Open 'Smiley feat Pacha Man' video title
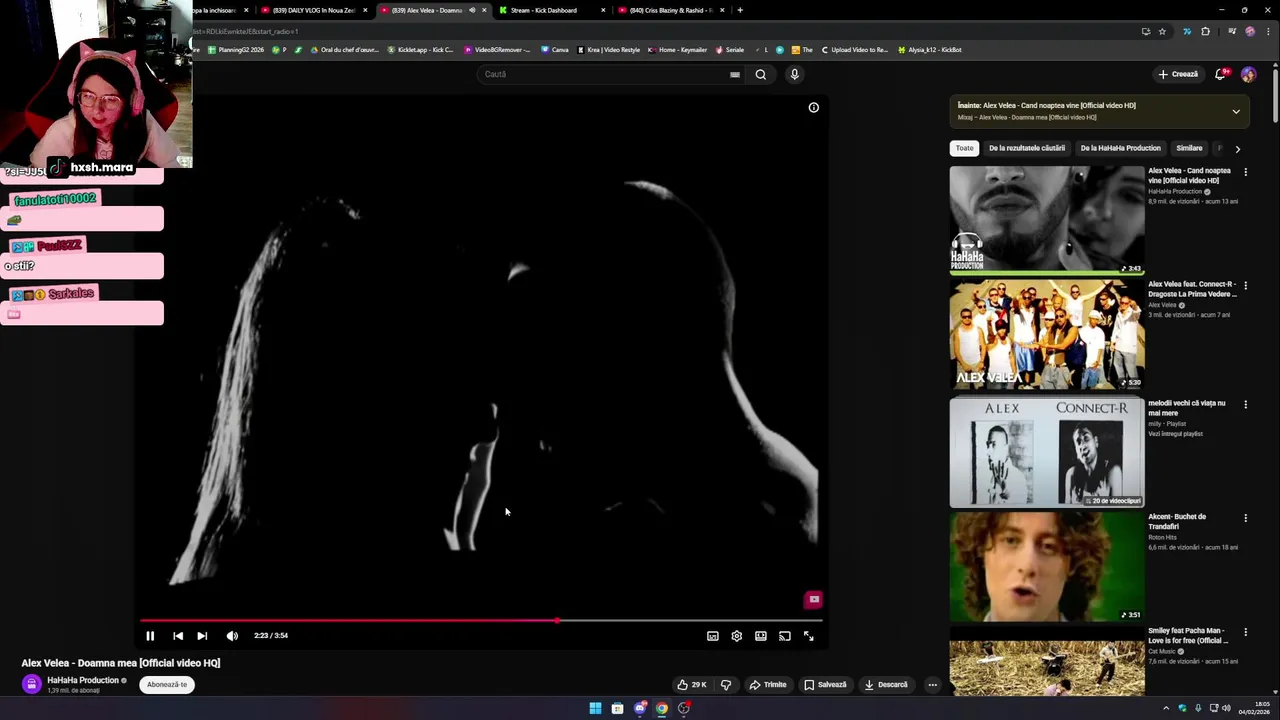This screenshot has height=720, width=1280. [1187, 635]
